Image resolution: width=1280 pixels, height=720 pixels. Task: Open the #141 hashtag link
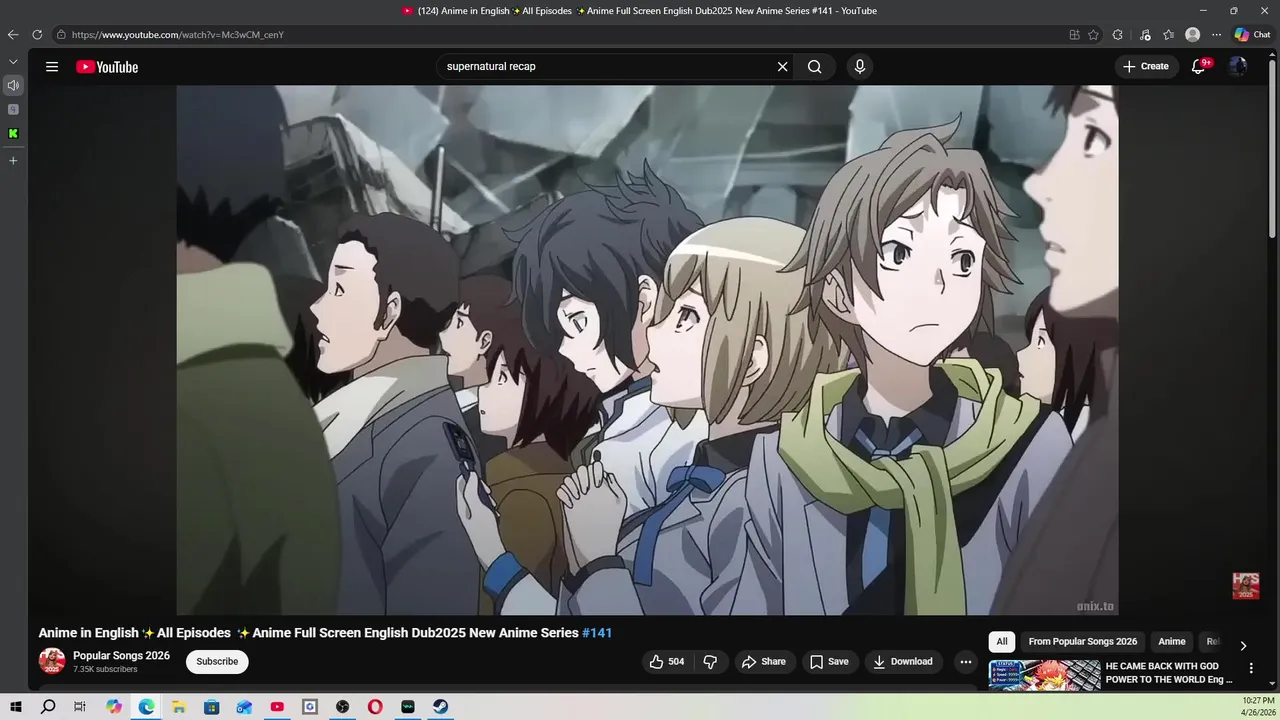tap(597, 633)
